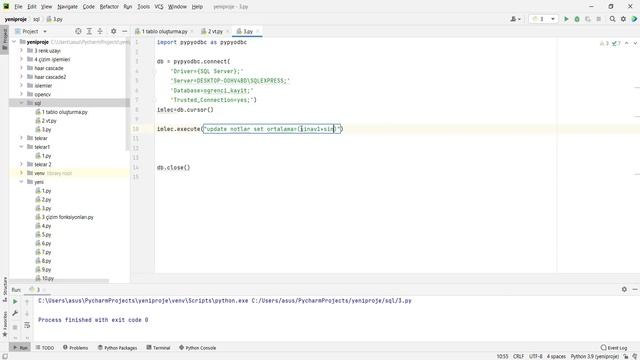Collapse all items in Project panel
Image resolution: width=640 pixels, height=360 pixels.
100,31
